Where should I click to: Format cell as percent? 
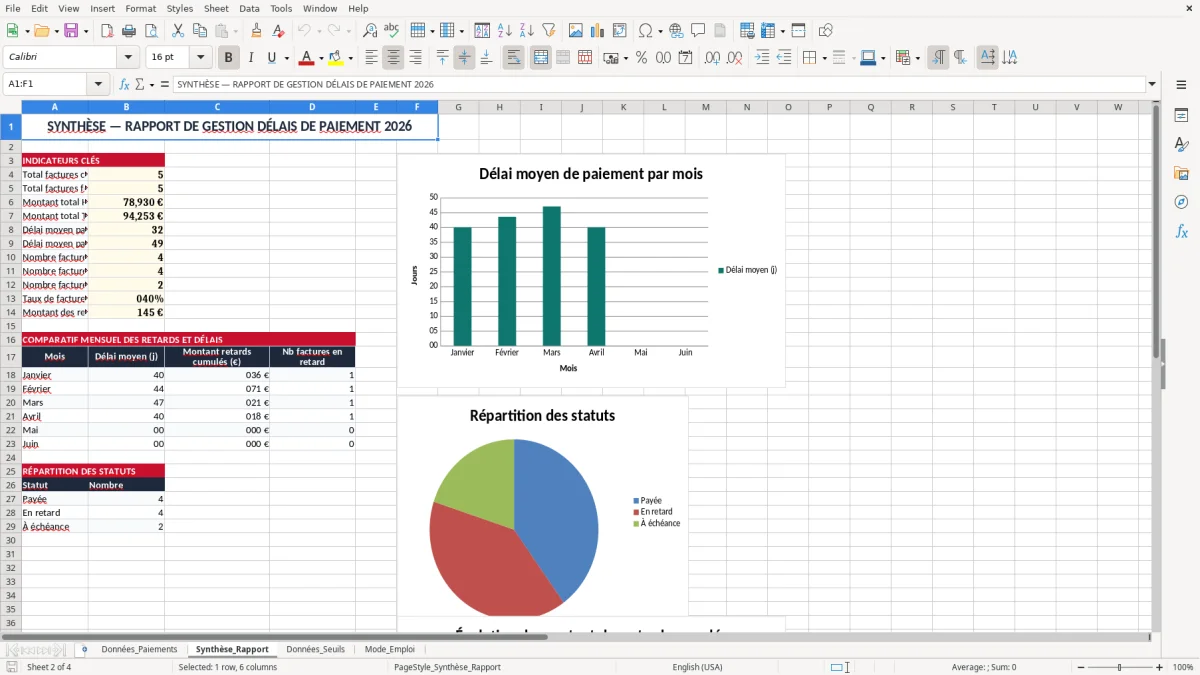641,58
